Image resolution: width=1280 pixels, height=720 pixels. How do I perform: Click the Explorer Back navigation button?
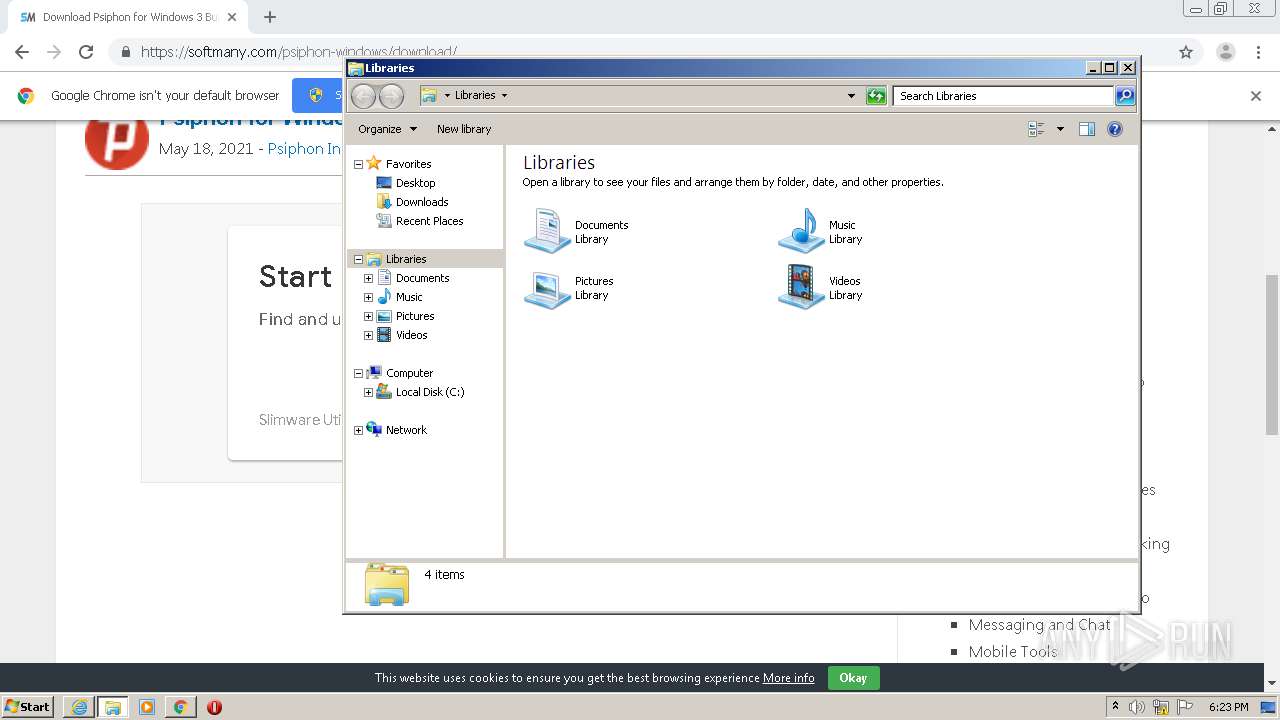pos(363,96)
